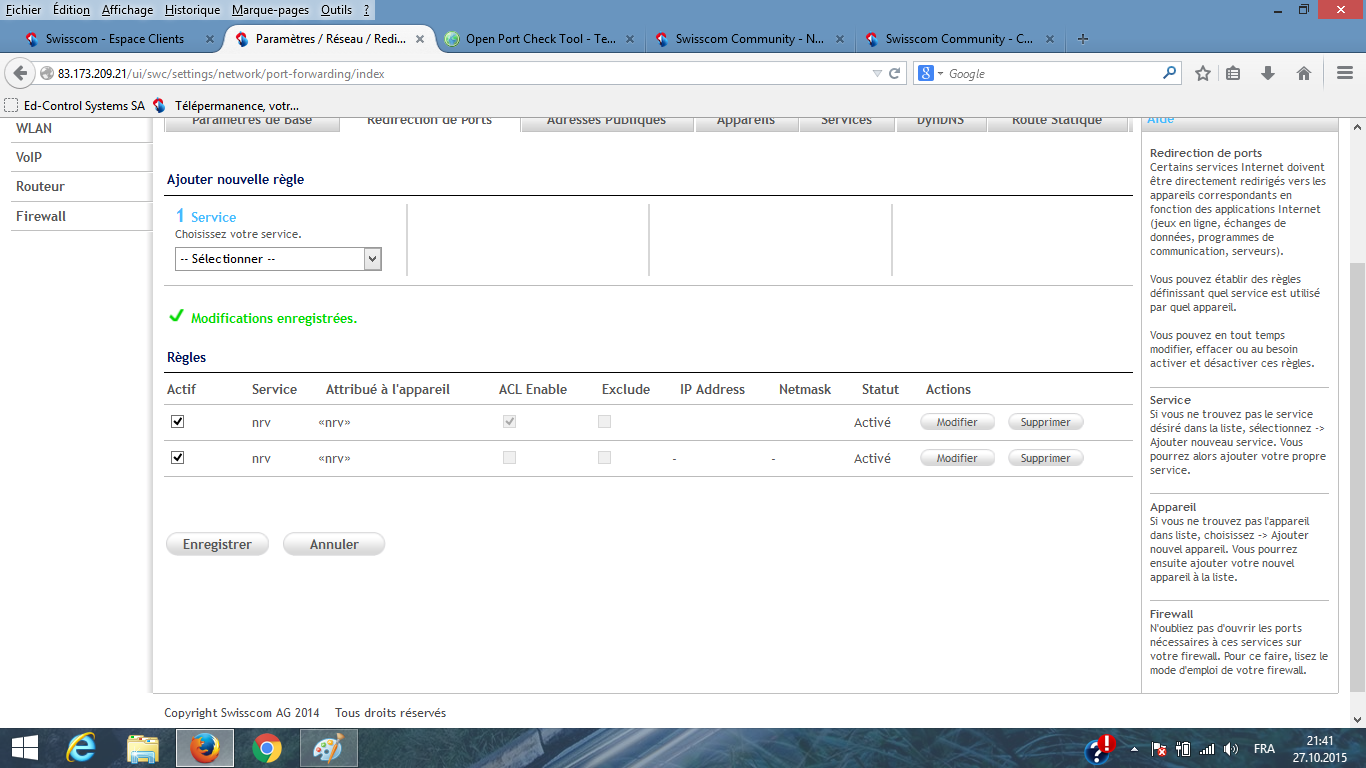Uncheck Actif for the first nrv rule
The width and height of the screenshot is (1366, 768).
(x=177, y=422)
